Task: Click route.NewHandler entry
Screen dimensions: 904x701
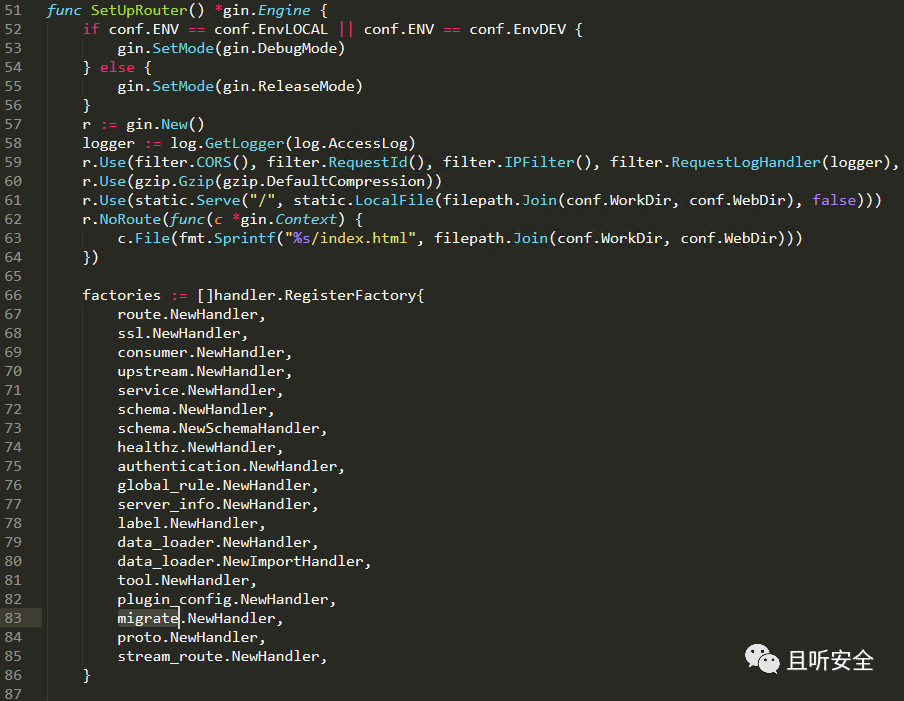Action: (x=187, y=315)
